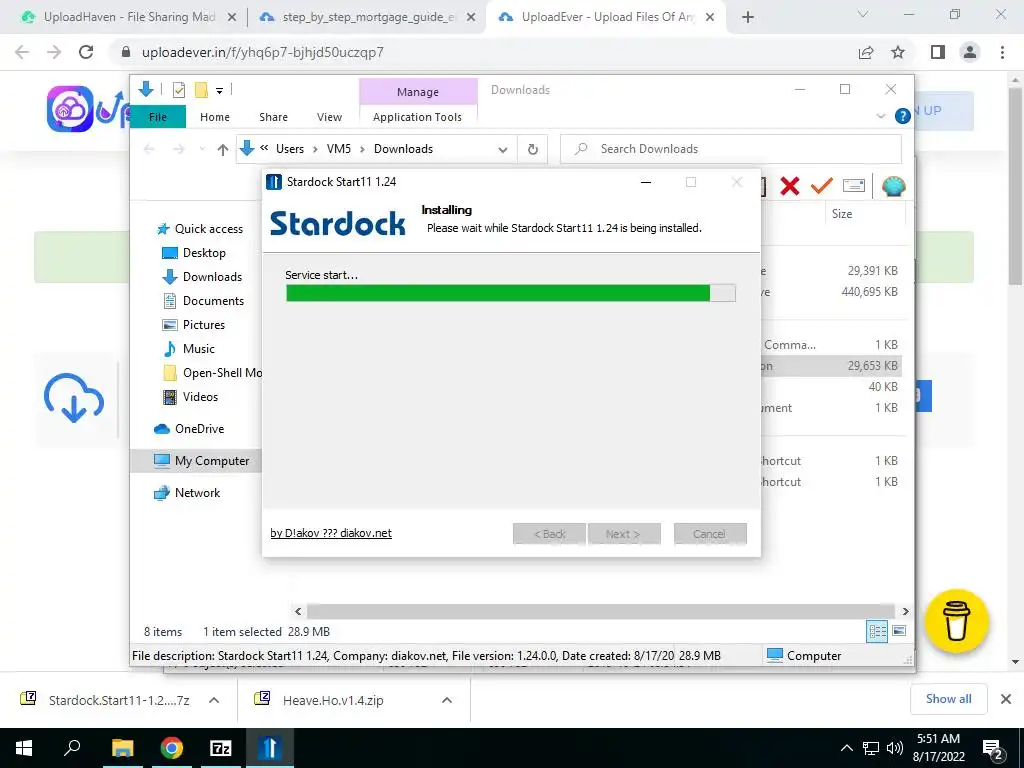Viewport: 1024px width, 768px height.
Task: Click the installation progress bar
Action: (511, 293)
